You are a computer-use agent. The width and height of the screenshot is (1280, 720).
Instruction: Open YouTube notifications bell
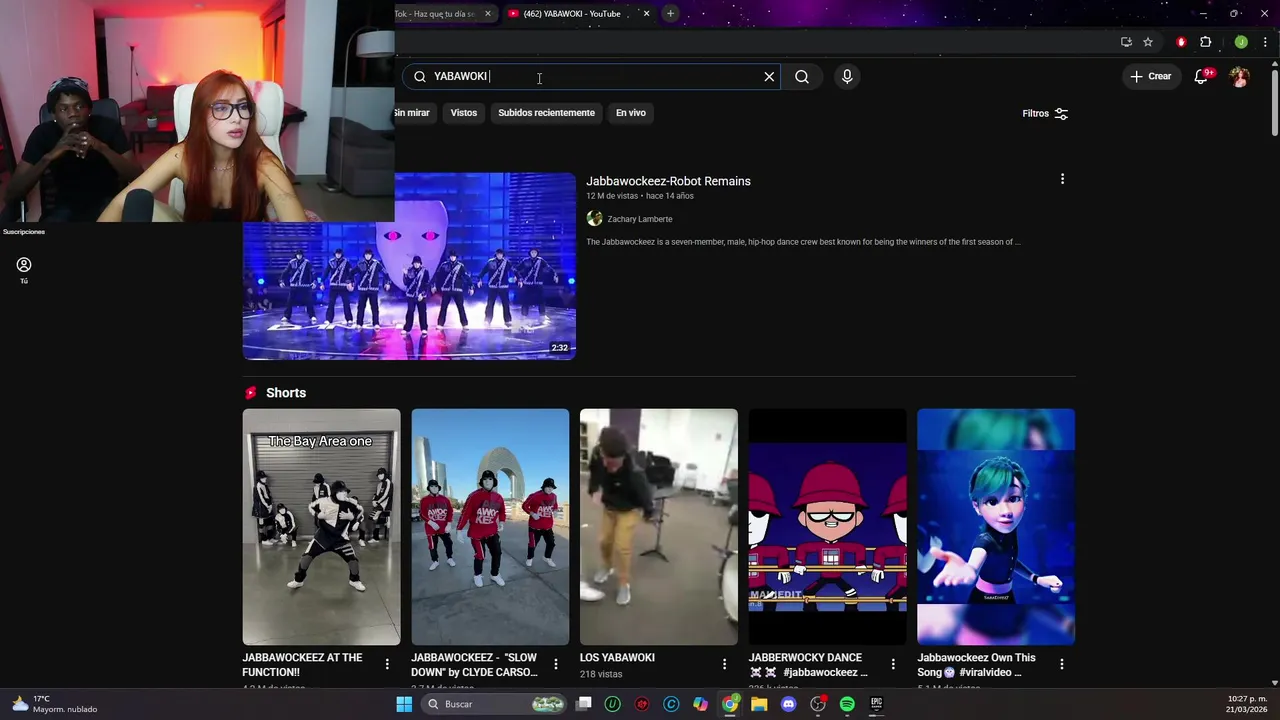coord(1202,77)
